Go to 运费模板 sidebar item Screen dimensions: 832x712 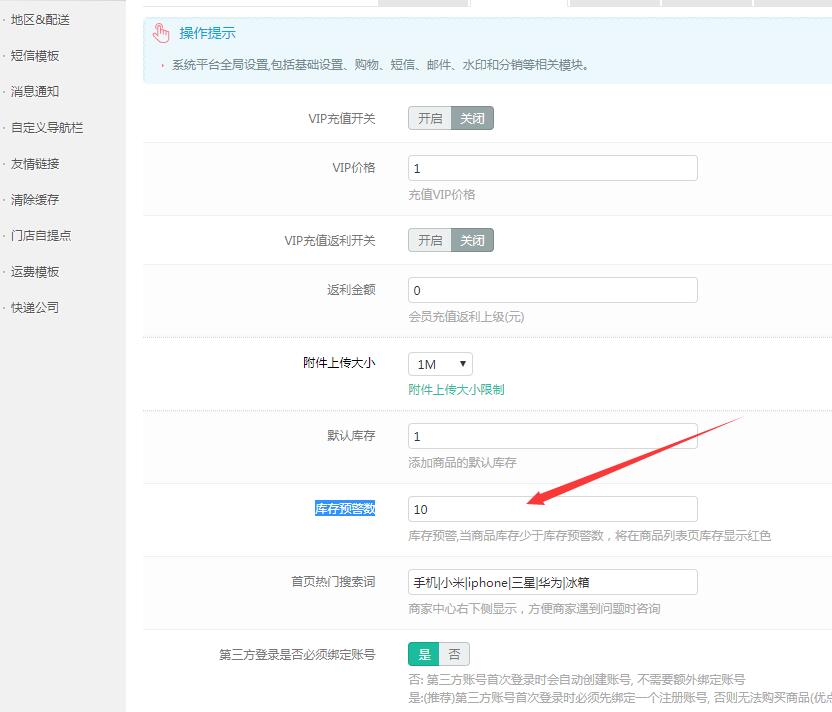(x=35, y=272)
